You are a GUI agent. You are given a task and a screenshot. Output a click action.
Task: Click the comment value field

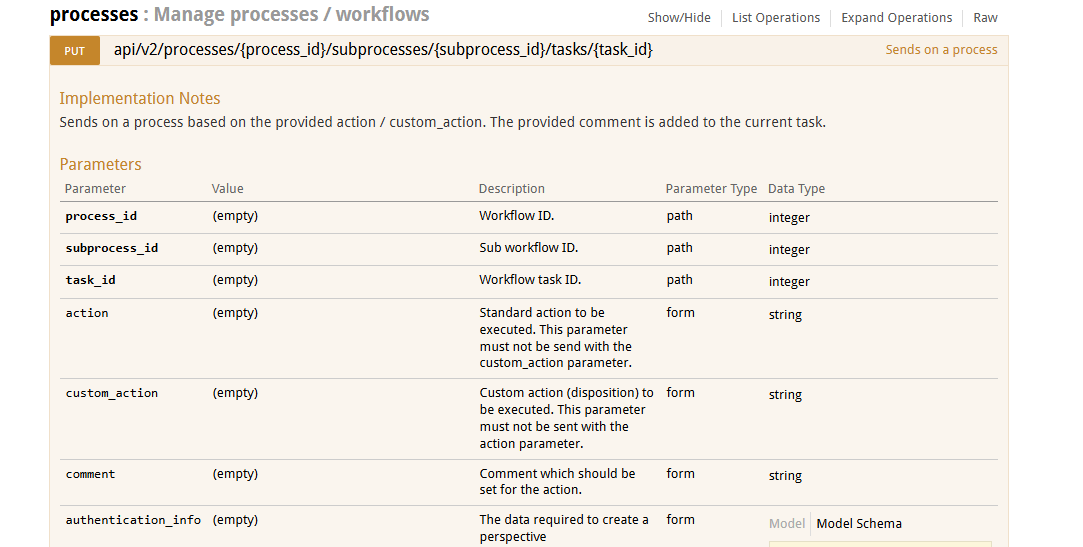(x=235, y=474)
